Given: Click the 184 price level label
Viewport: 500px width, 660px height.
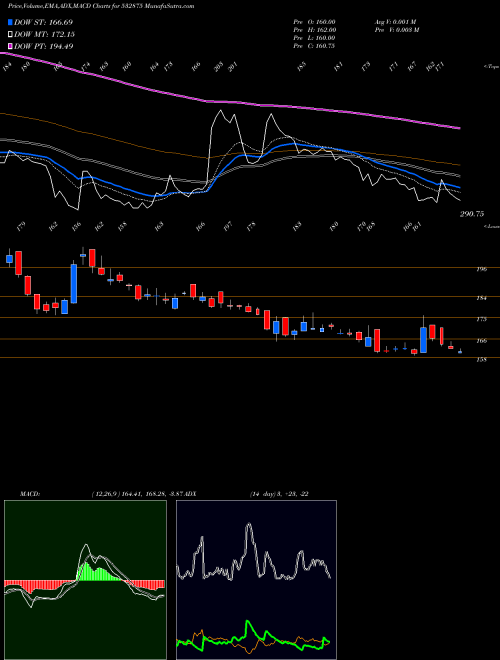Looking at the screenshot, I should tap(482, 298).
